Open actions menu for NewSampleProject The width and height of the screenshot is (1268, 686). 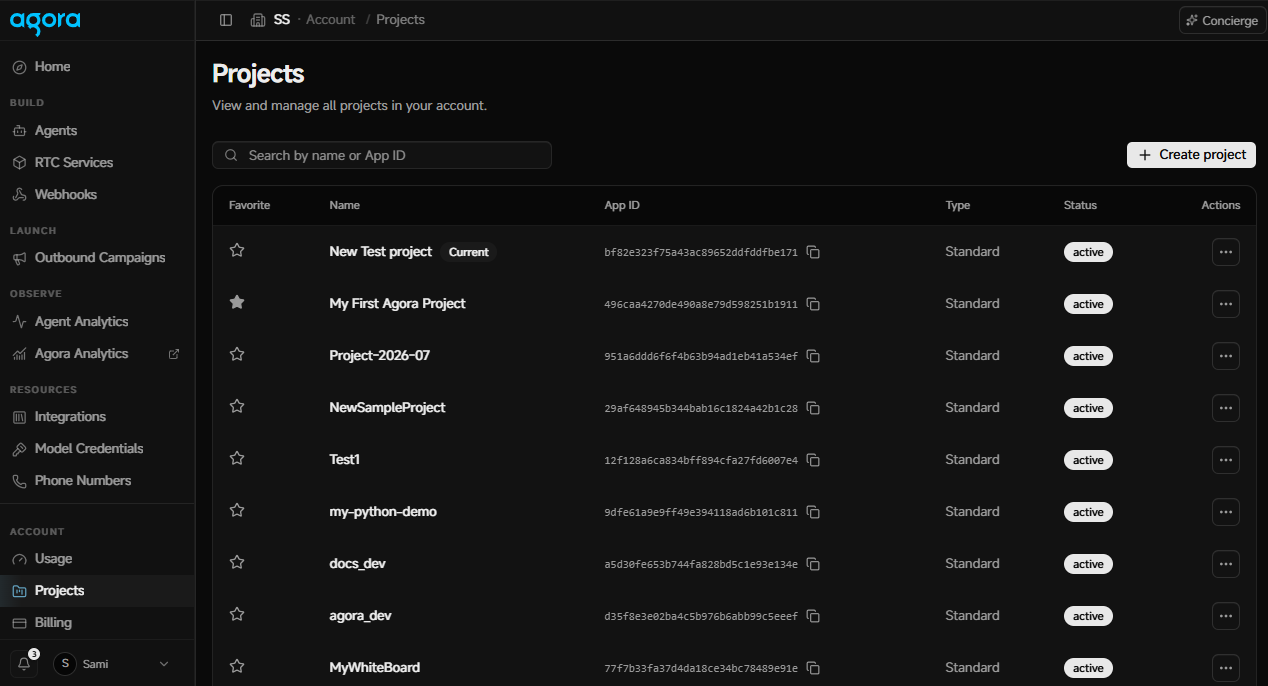coord(1226,408)
